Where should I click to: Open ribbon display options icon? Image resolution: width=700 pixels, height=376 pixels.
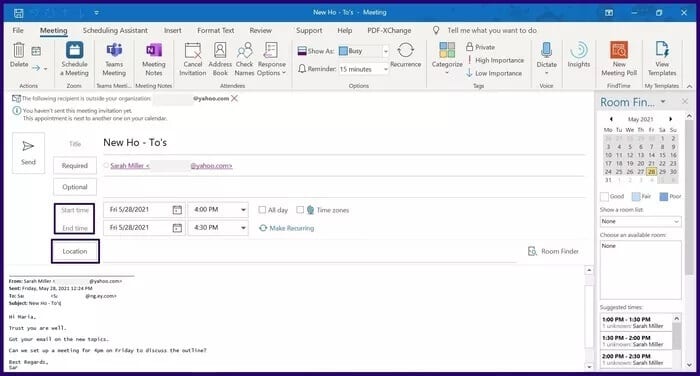point(609,13)
